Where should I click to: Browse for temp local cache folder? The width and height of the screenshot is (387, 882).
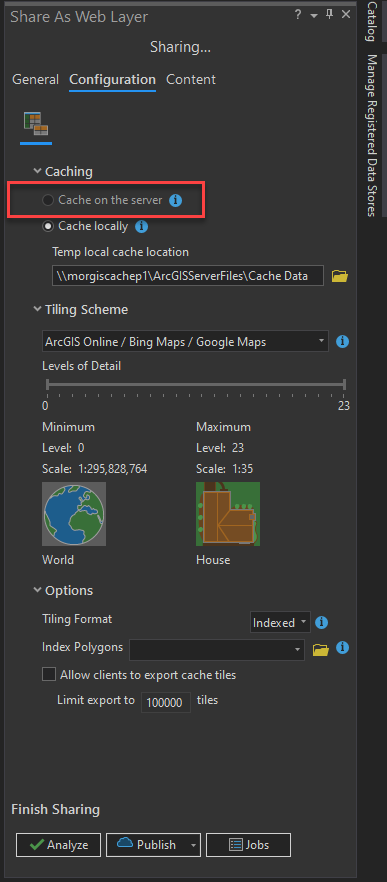click(340, 276)
